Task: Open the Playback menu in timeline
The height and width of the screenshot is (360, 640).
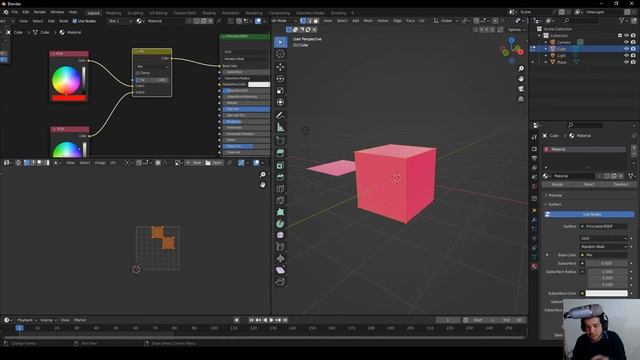Action: point(27,320)
